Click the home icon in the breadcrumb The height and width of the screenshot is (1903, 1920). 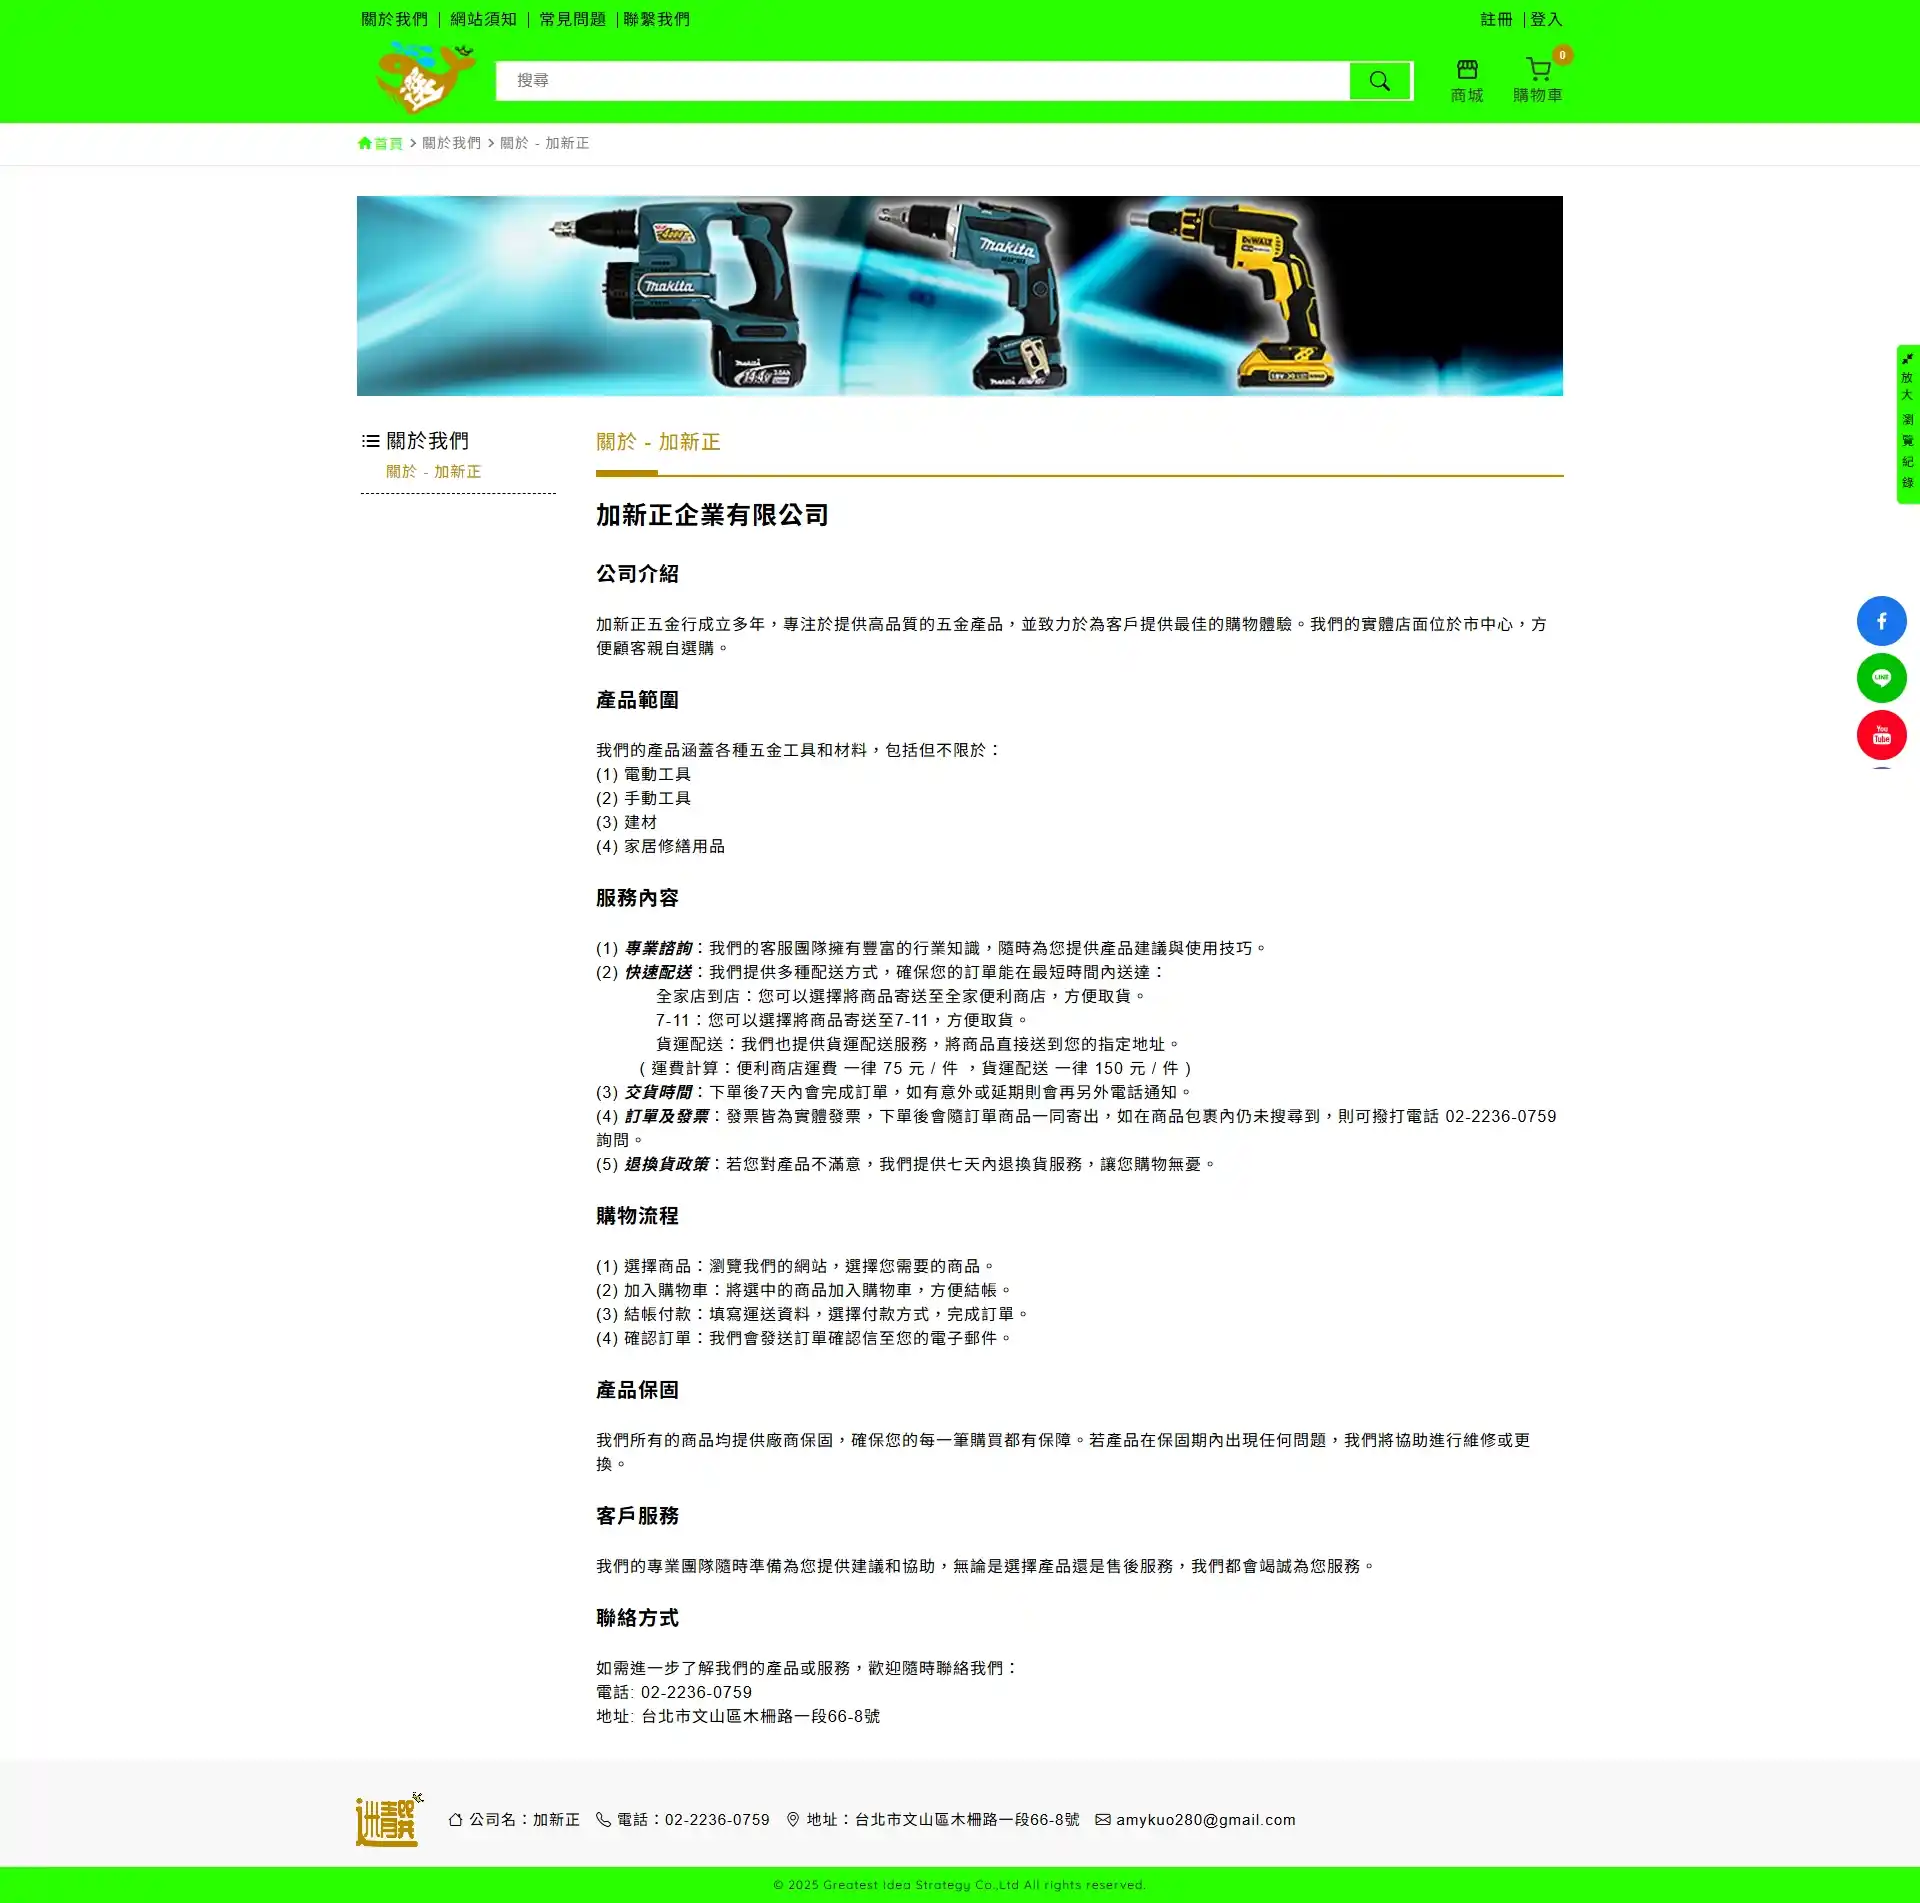click(x=364, y=143)
